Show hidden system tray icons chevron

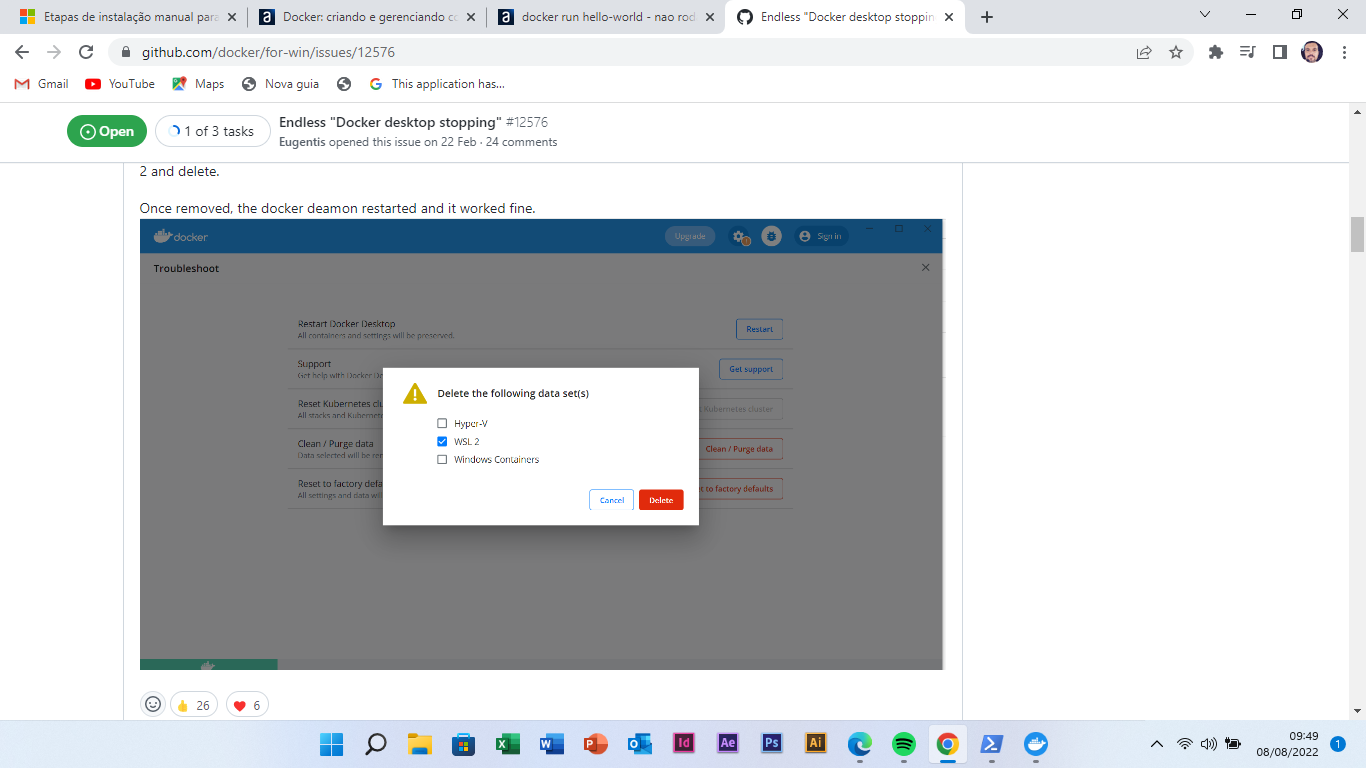[1157, 744]
